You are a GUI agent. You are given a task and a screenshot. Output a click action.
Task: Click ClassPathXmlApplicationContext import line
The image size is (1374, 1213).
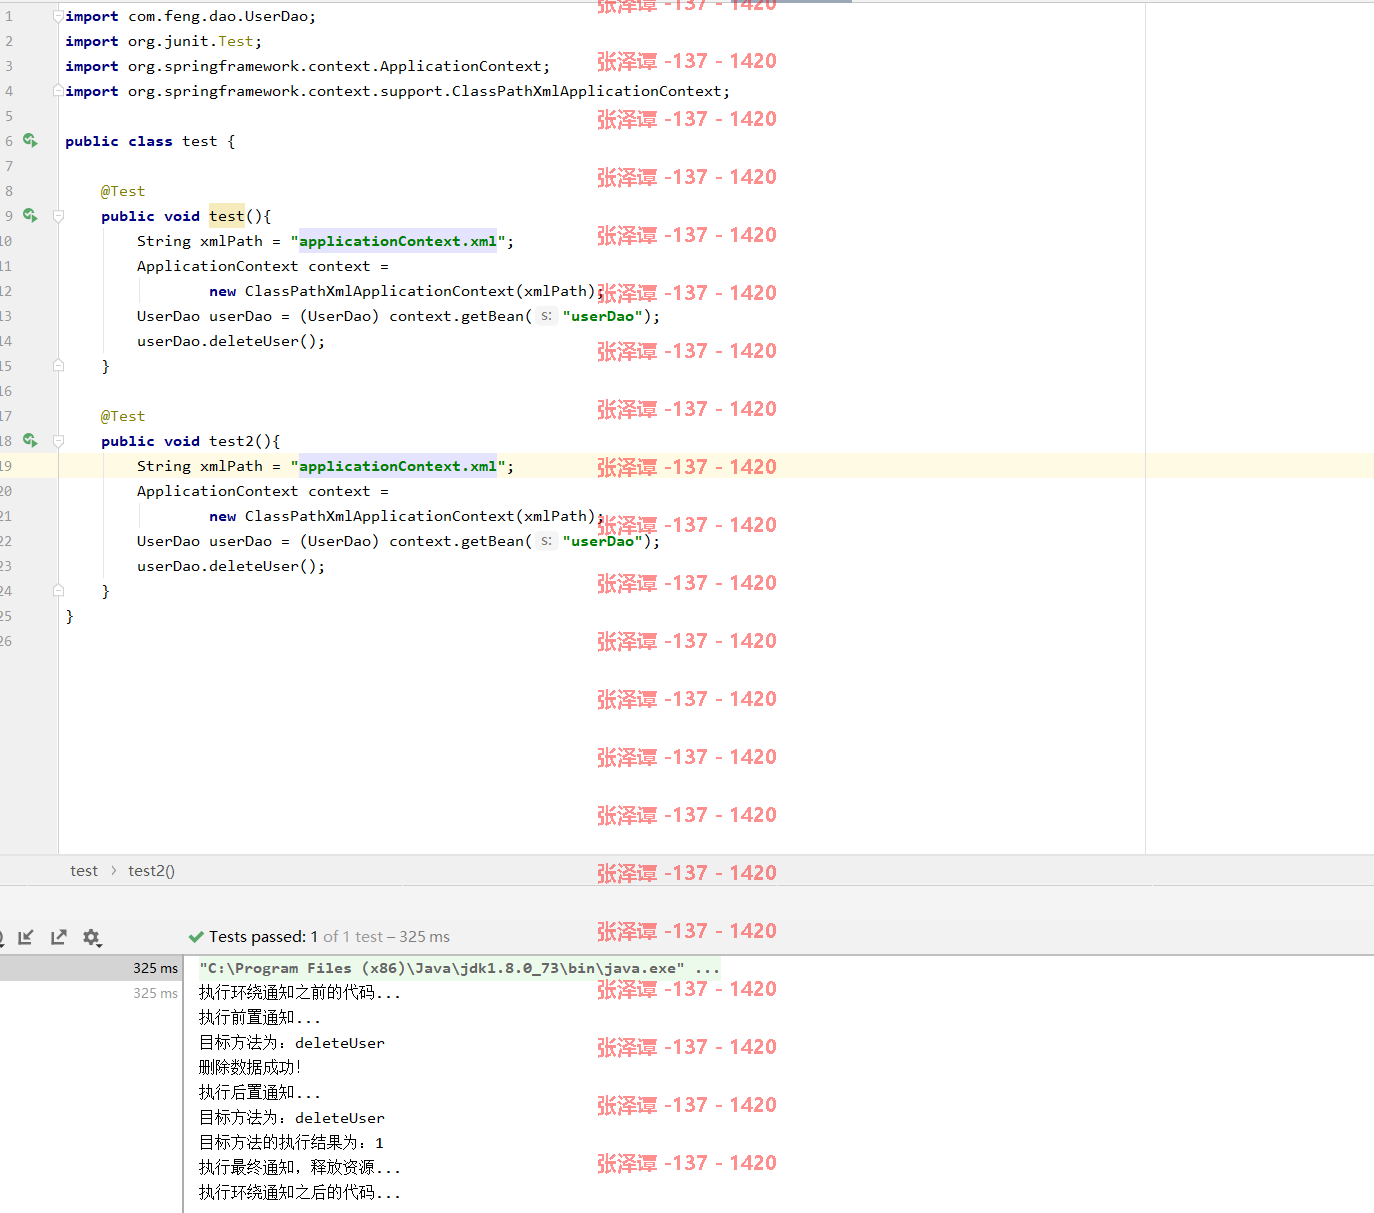point(397,91)
